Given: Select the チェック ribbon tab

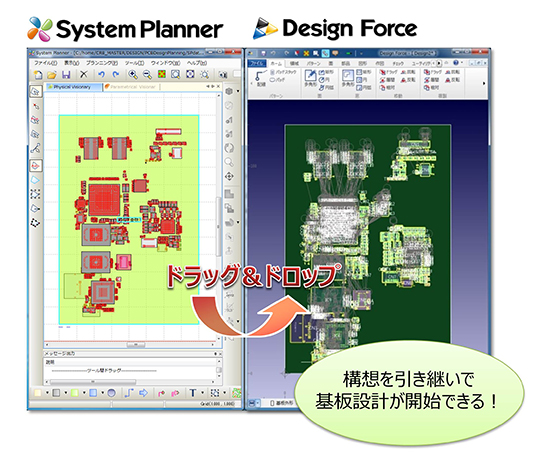Looking at the screenshot, I should (398, 63).
